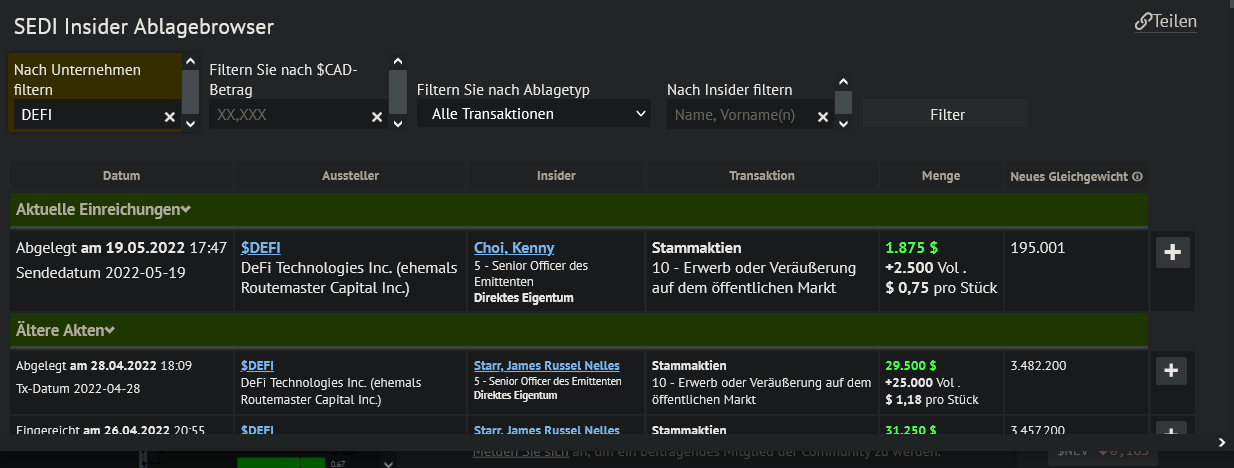Open Starr, James Russel Nelles insider link
This screenshot has height=468, width=1234.
point(546,366)
